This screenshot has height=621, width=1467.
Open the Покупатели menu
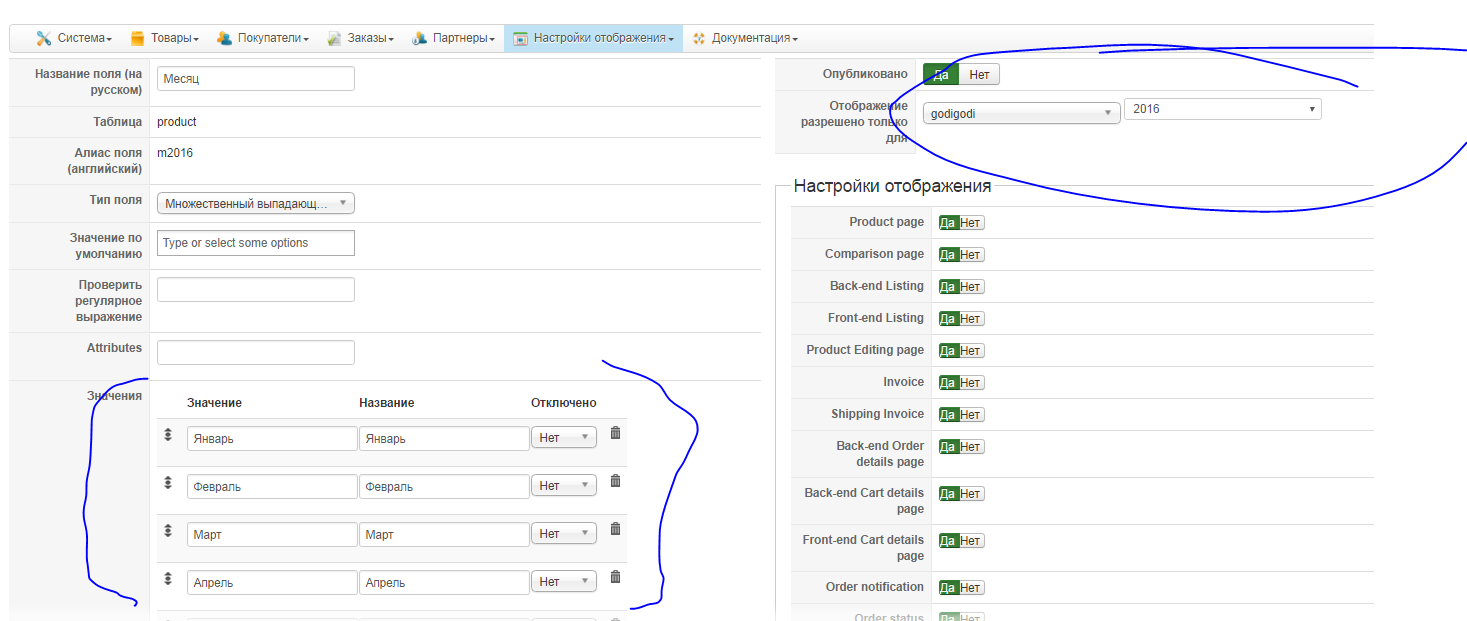(x=262, y=38)
